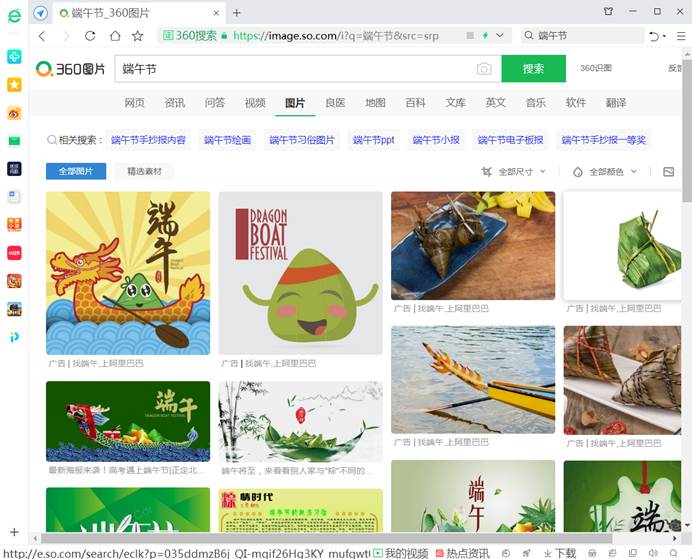Switch to the 视频 search tab

click(255, 103)
